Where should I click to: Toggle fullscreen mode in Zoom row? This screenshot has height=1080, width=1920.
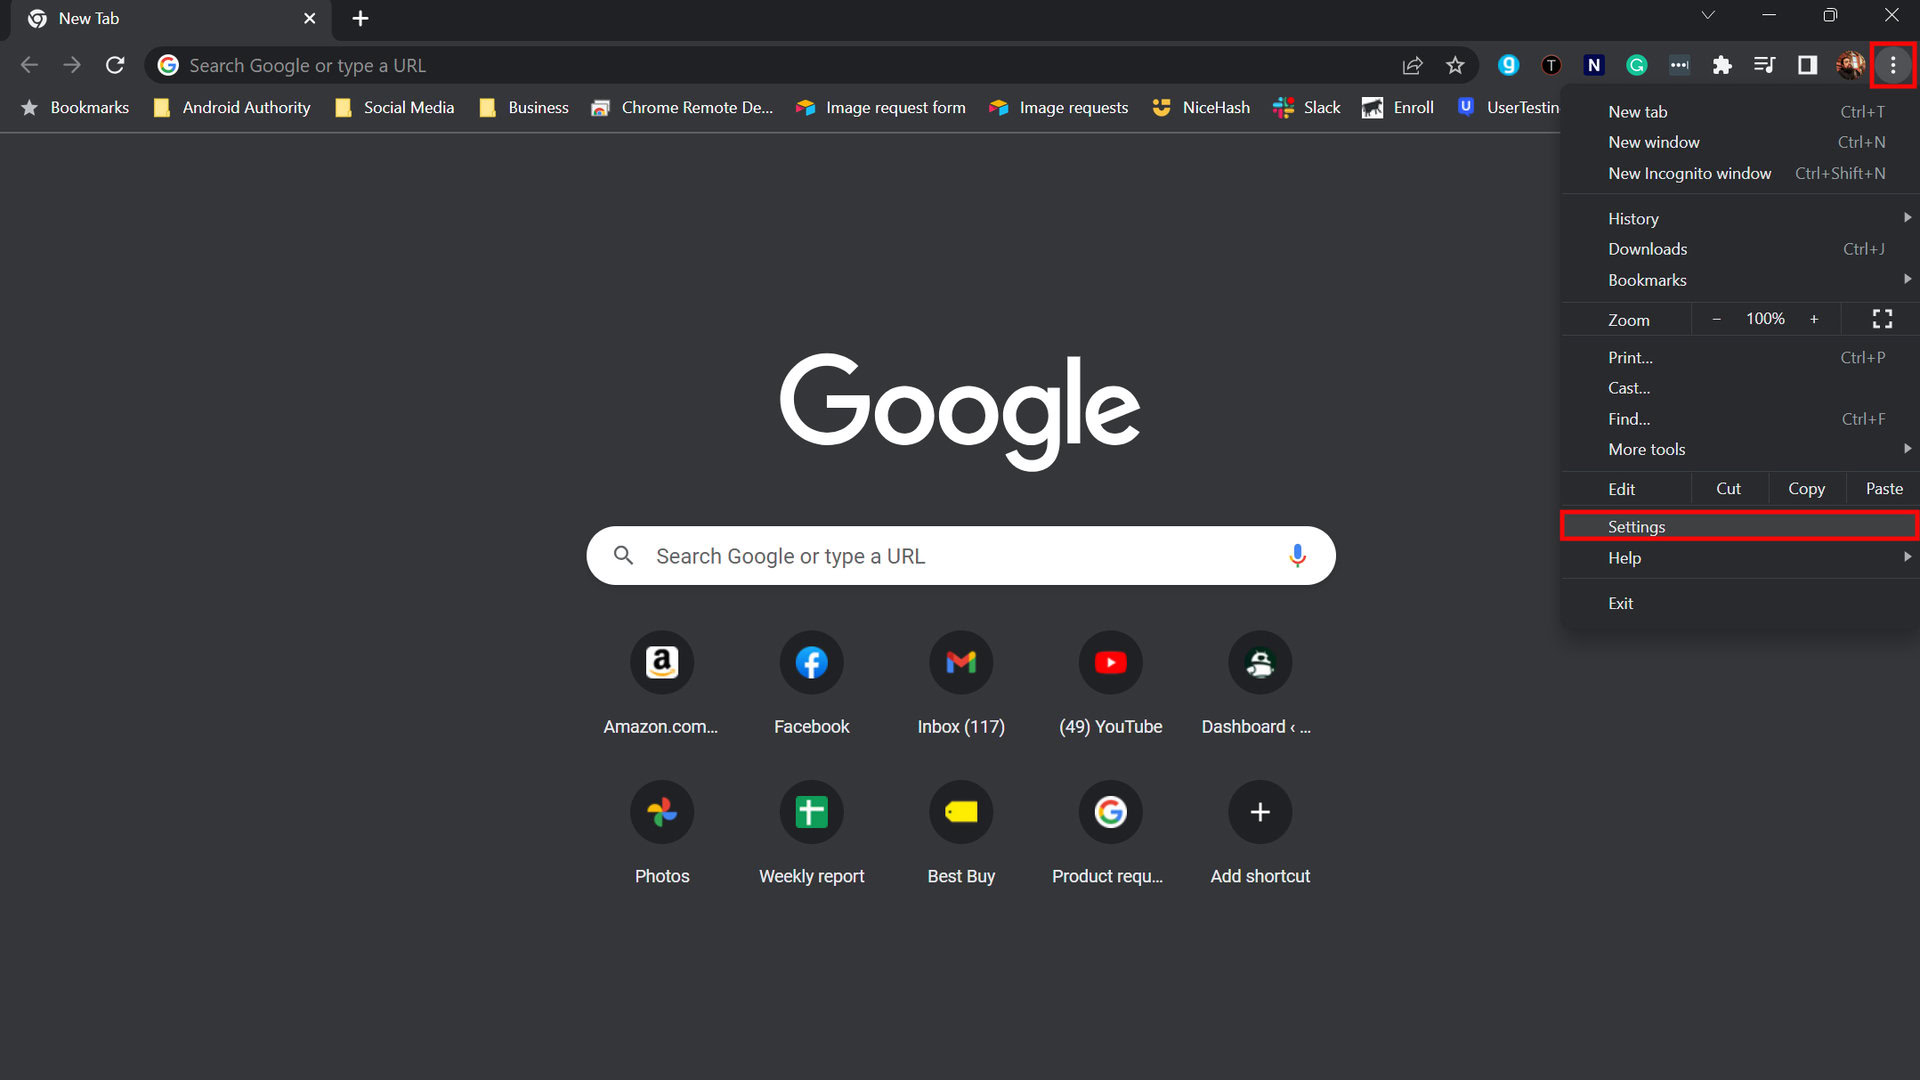tap(1882, 319)
